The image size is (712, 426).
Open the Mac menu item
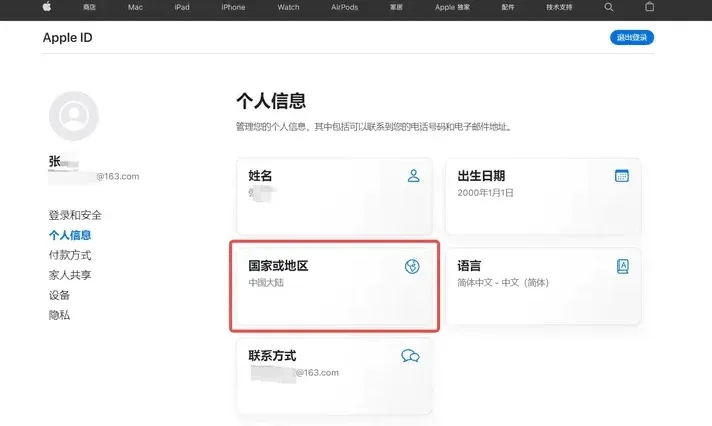point(135,7)
